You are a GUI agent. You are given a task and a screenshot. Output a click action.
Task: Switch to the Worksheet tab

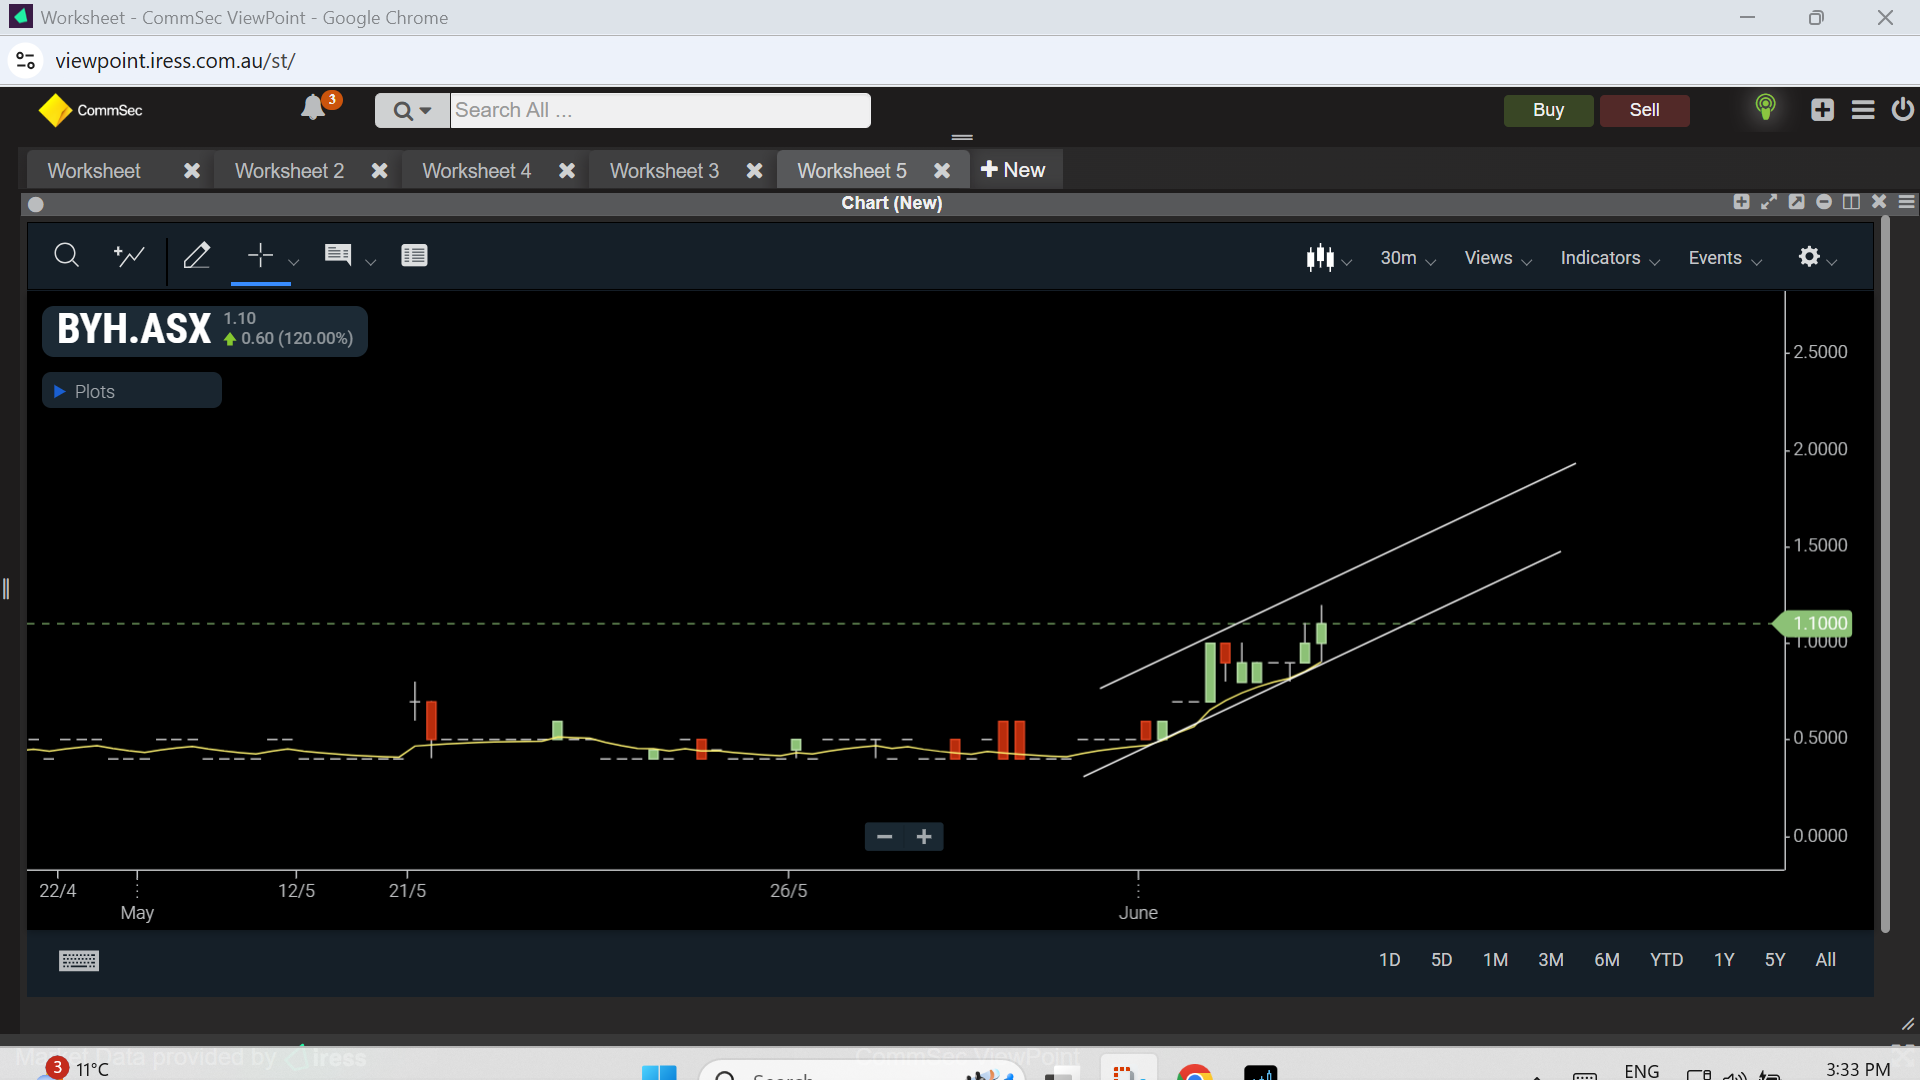tap(94, 171)
